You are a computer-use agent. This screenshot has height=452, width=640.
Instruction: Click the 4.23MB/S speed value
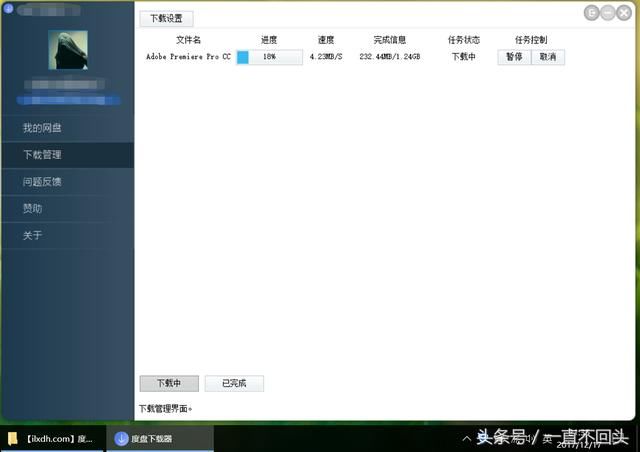click(x=326, y=57)
